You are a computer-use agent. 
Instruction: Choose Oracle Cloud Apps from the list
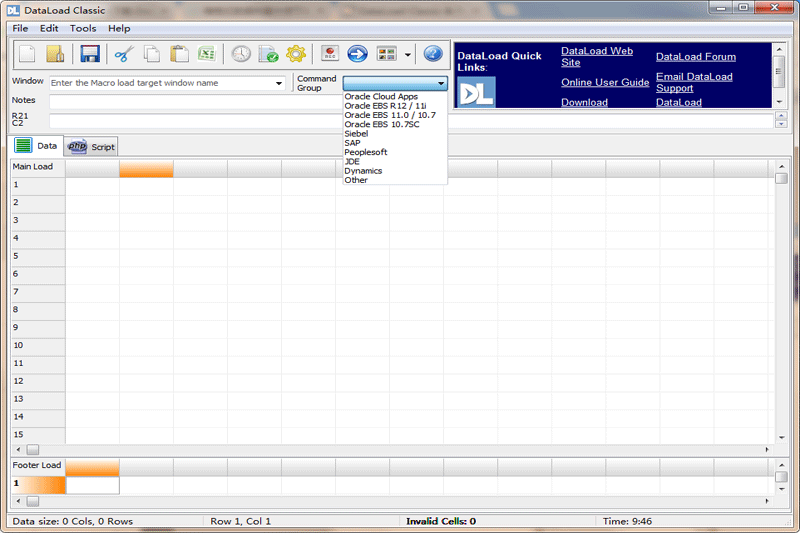(381, 96)
